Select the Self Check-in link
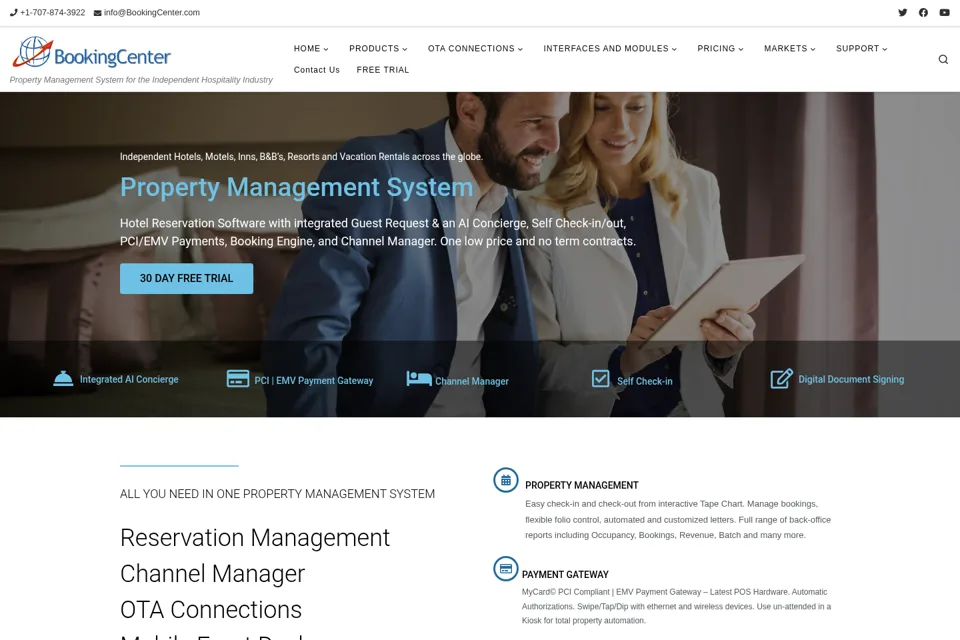The height and width of the screenshot is (640, 960). (645, 382)
